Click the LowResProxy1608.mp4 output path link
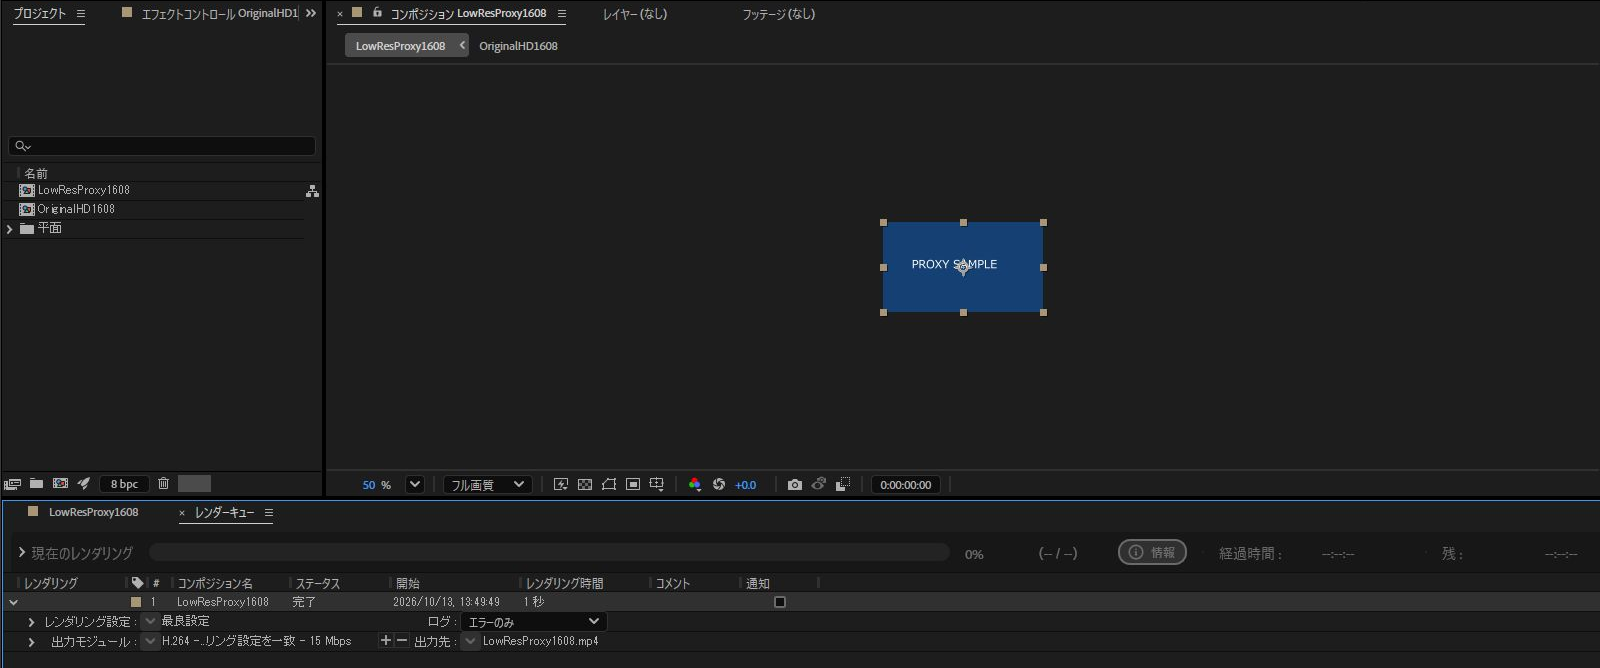Viewport: 1600px width, 668px height. pos(540,641)
